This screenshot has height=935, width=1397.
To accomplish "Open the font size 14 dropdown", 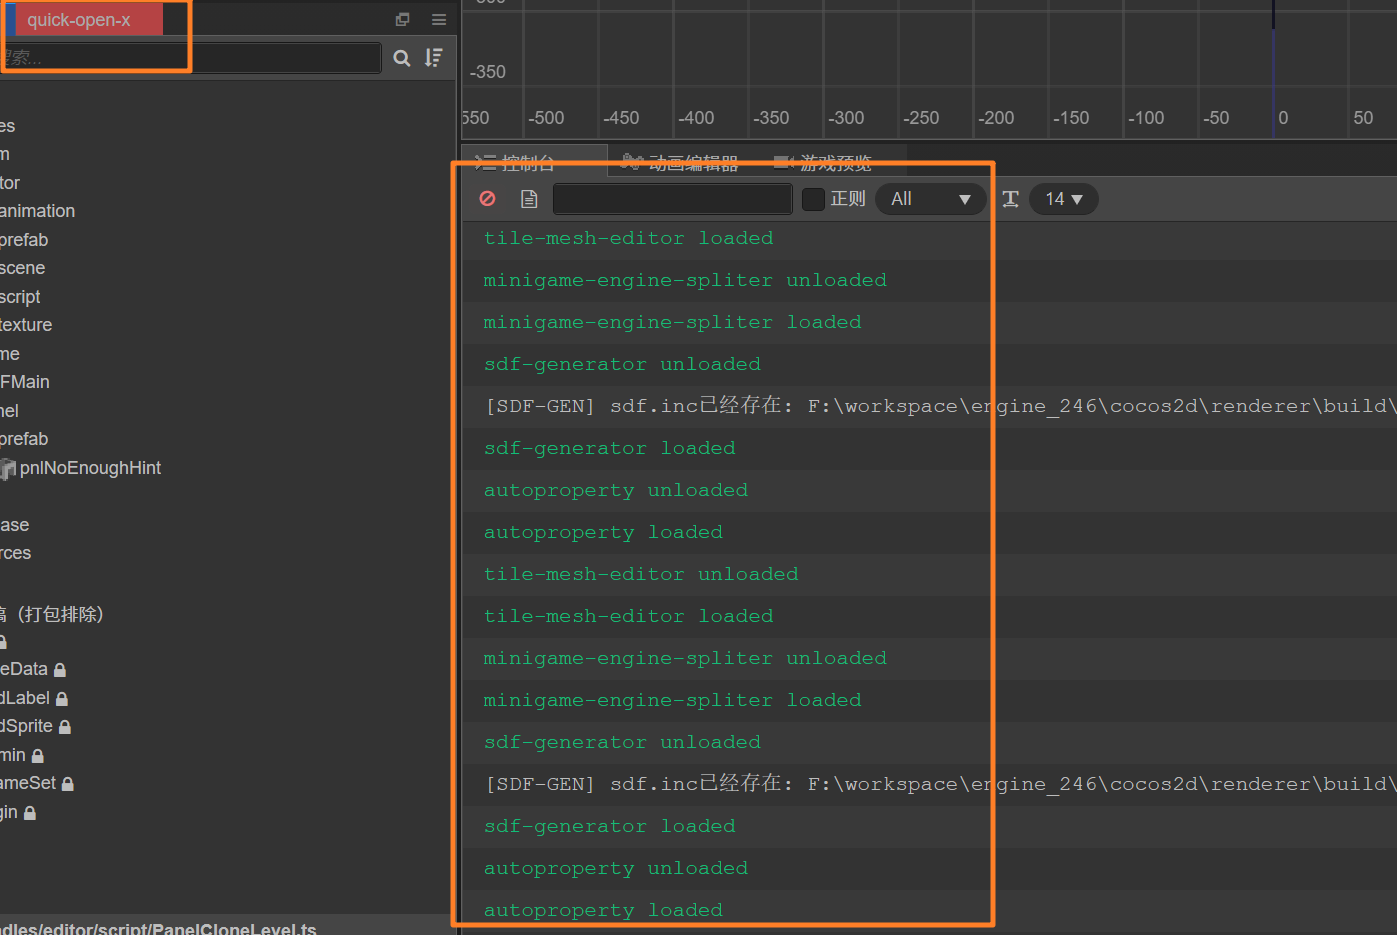I will [x=1064, y=199].
